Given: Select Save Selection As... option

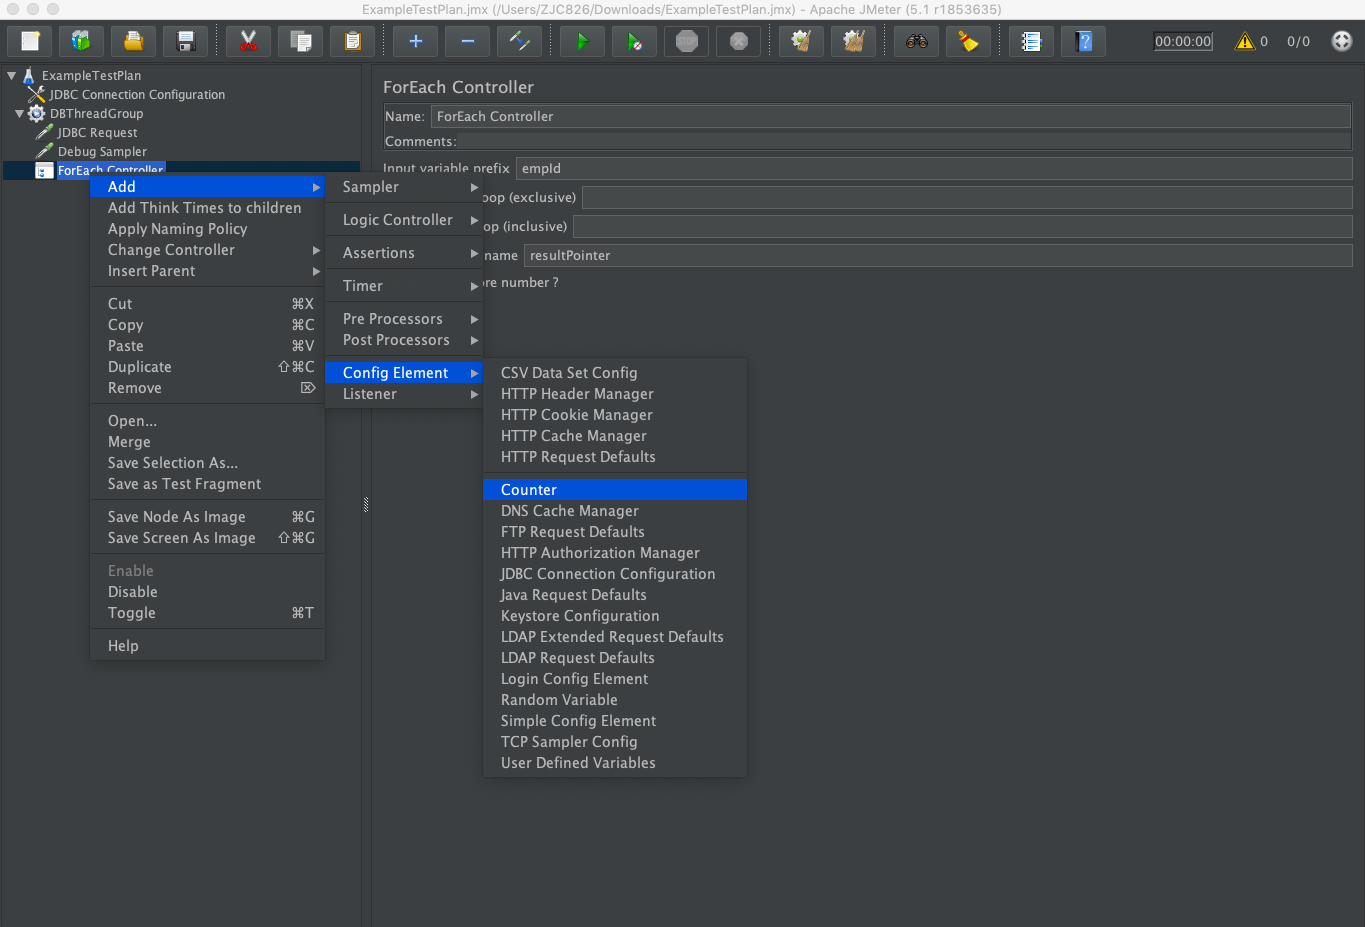Looking at the screenshot, I should 207,463.
